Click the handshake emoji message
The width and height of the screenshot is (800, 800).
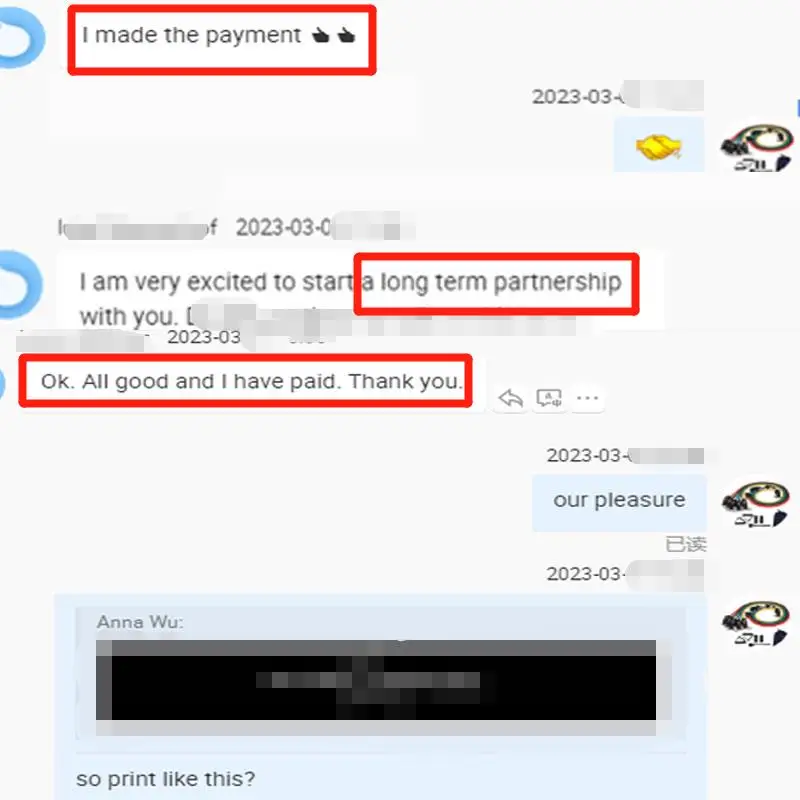tap(659, 144)
